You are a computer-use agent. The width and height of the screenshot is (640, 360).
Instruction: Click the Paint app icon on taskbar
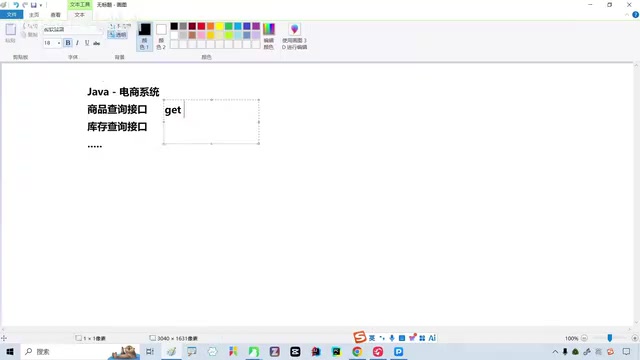pos(171,351)
